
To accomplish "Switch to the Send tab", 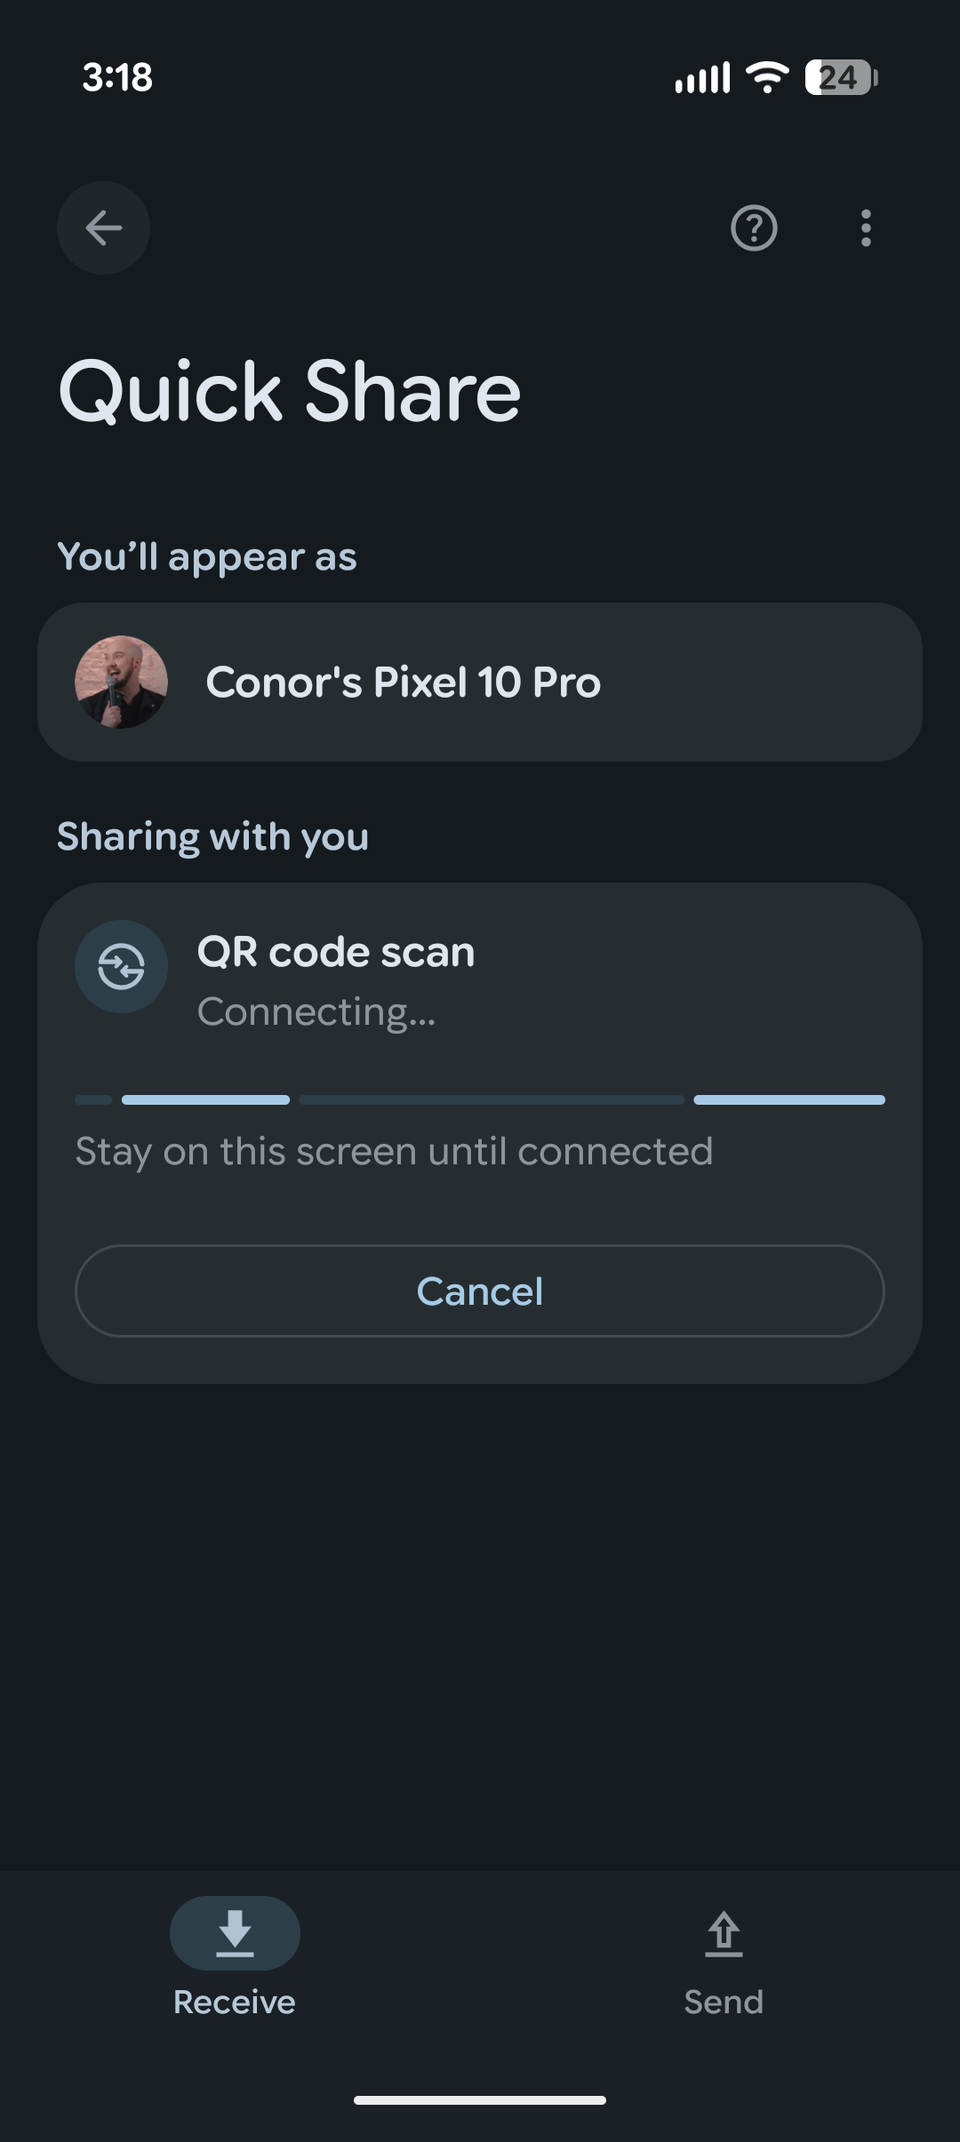I will (723, 1960).
